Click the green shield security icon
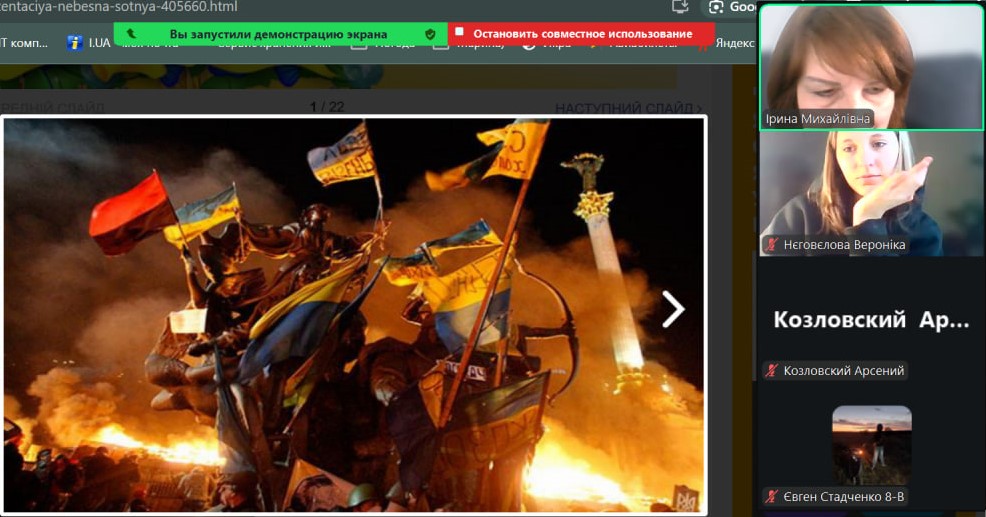This screenshot has height=517, width=986. point(430,34)
